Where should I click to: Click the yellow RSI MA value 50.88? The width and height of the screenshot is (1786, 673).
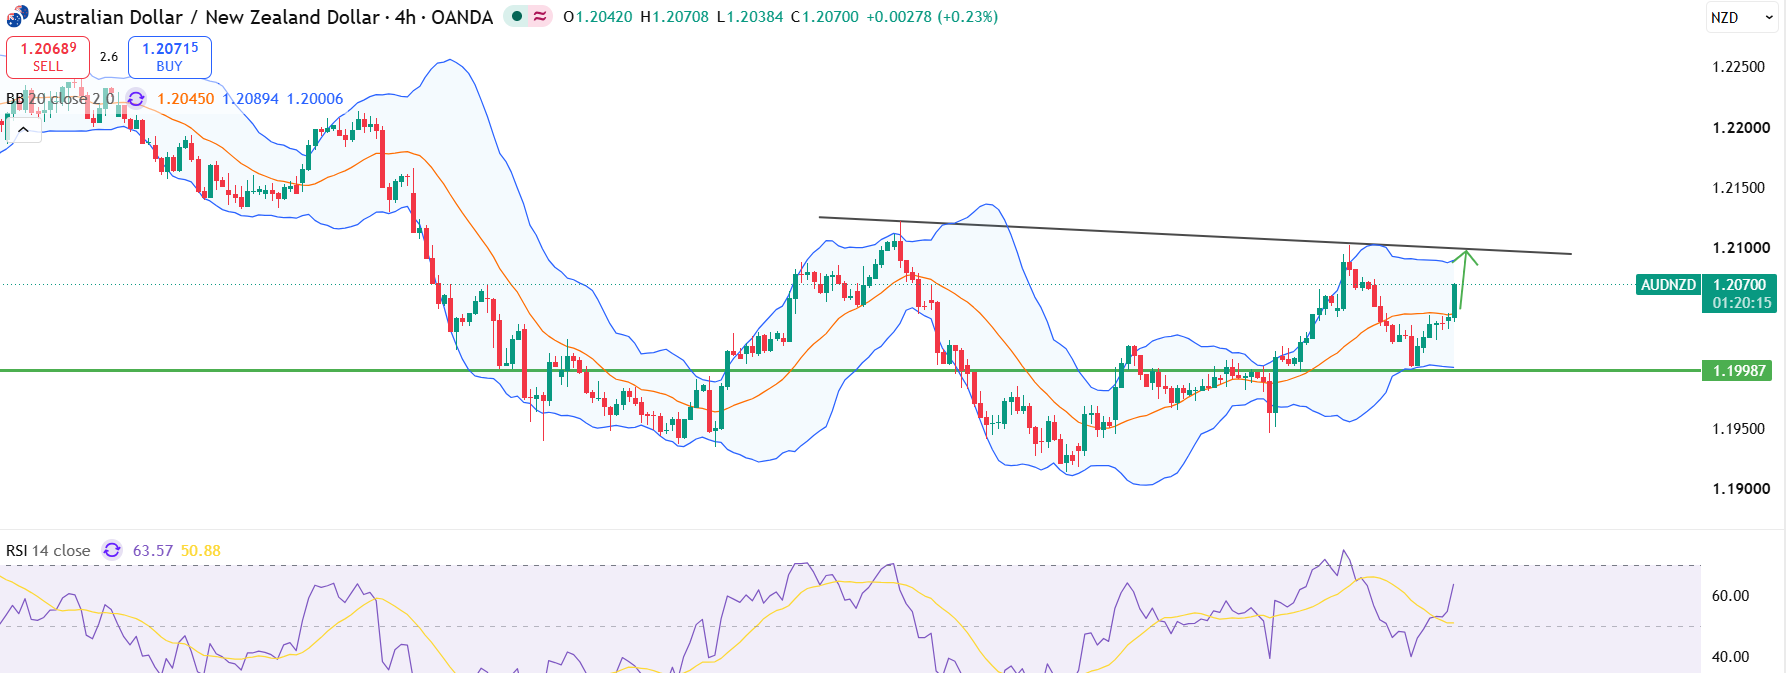coord(201,551)
